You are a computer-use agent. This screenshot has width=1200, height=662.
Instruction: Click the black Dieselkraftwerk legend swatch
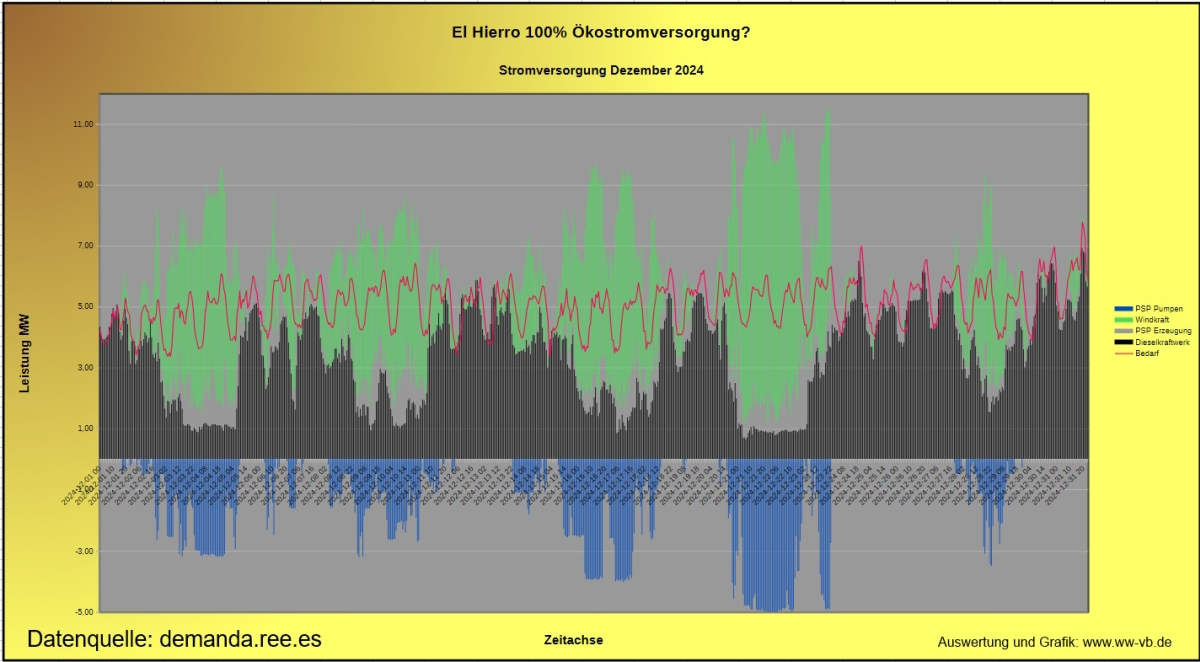click(x=1123, y=342)
